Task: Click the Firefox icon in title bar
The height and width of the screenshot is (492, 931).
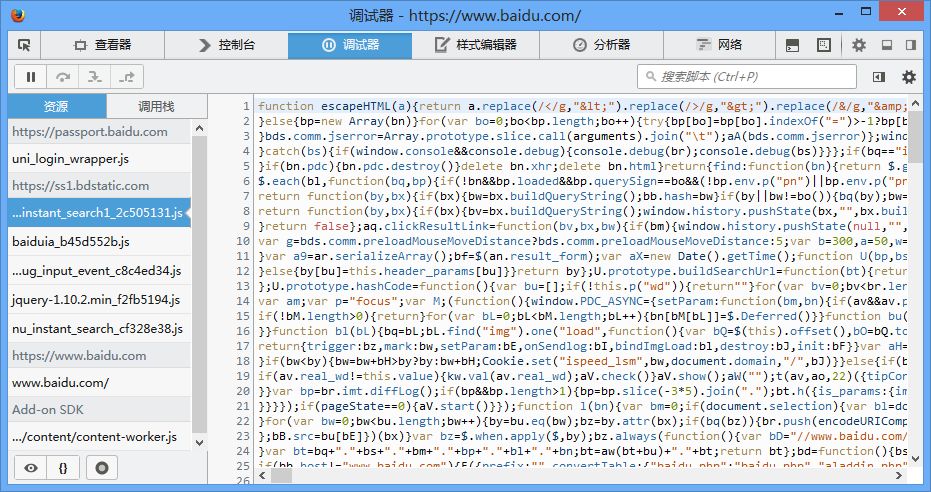Action: [18, 15]
